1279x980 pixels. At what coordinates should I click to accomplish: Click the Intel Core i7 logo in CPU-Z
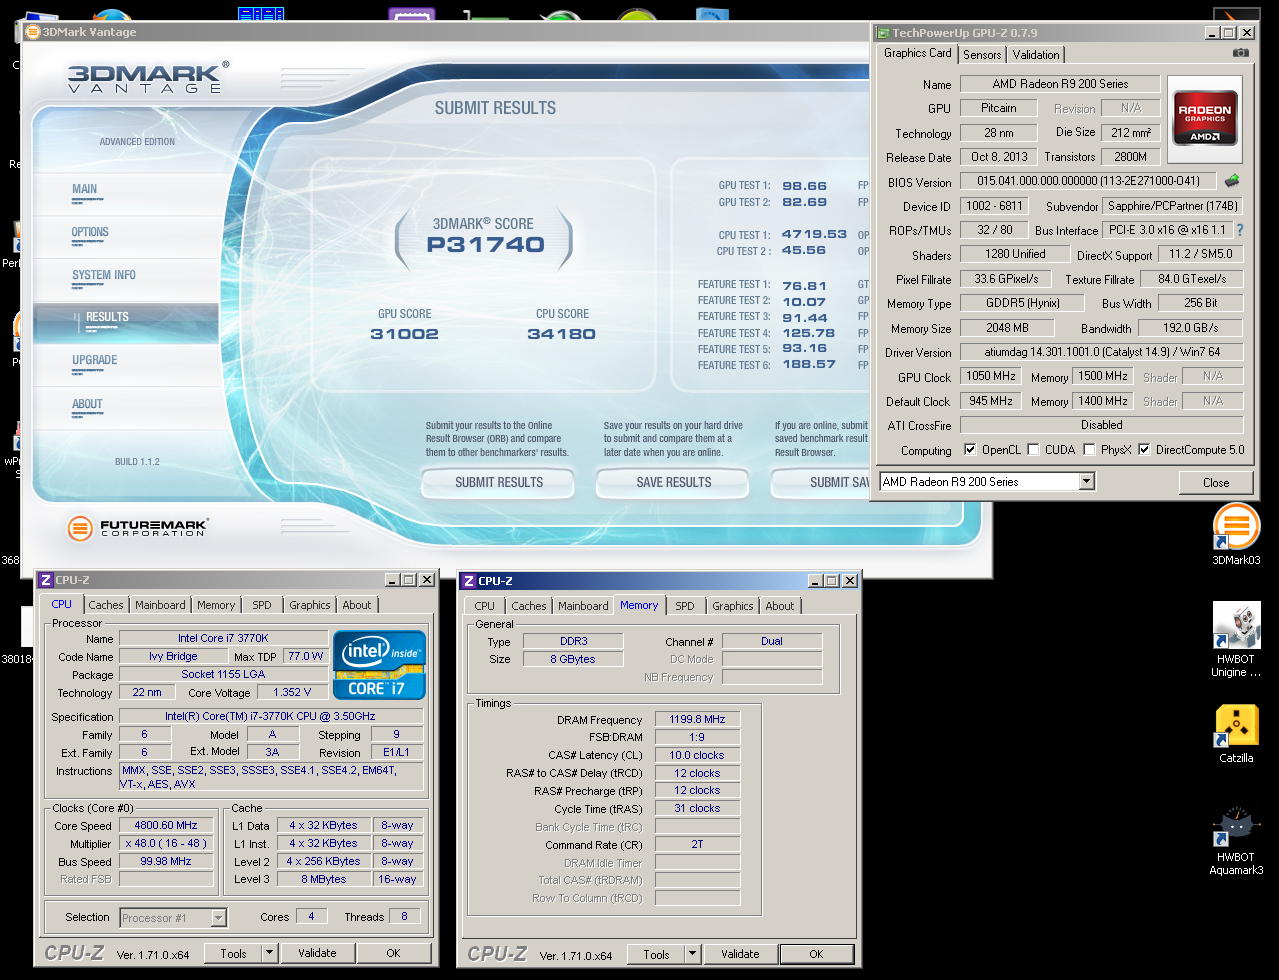(x=379, y=664)
